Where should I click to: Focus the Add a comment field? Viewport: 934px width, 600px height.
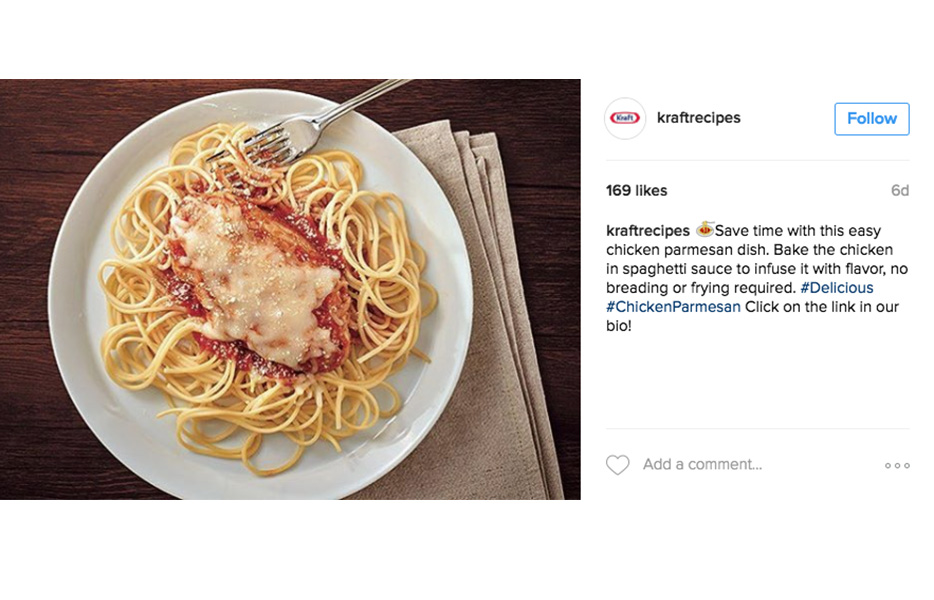(702, 465)
